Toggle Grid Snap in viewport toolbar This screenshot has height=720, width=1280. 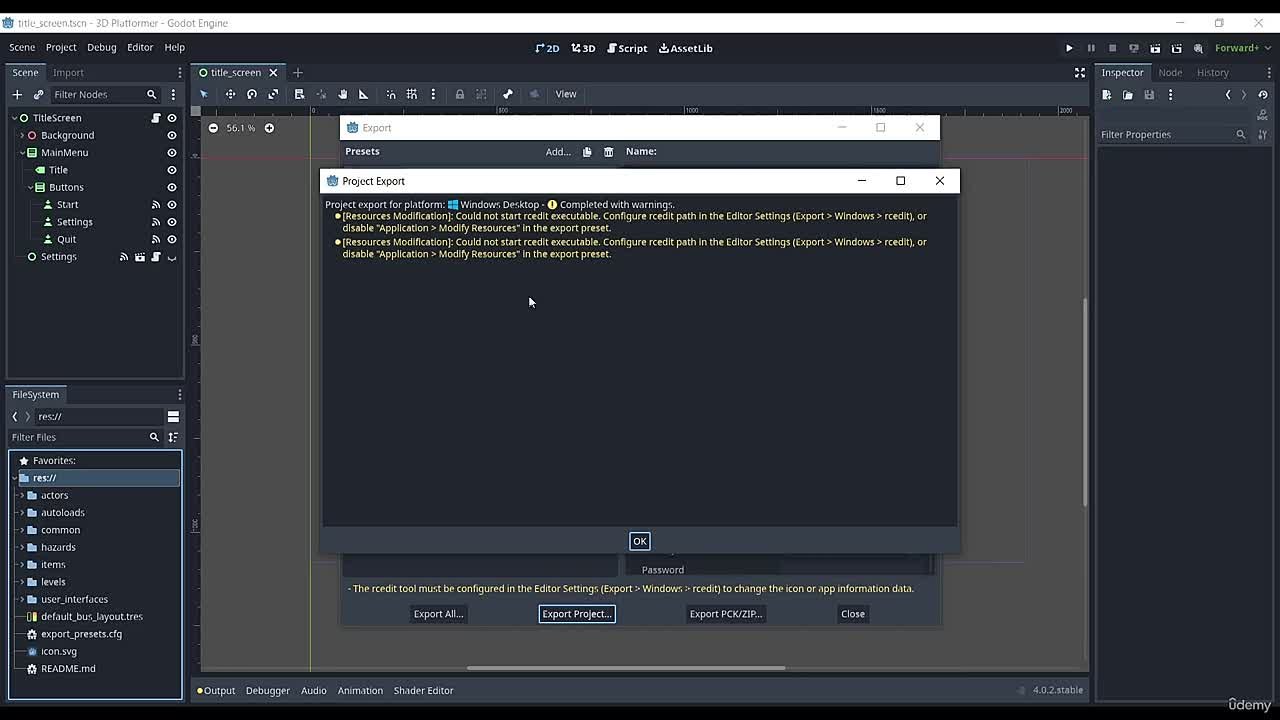pos(411,94)
